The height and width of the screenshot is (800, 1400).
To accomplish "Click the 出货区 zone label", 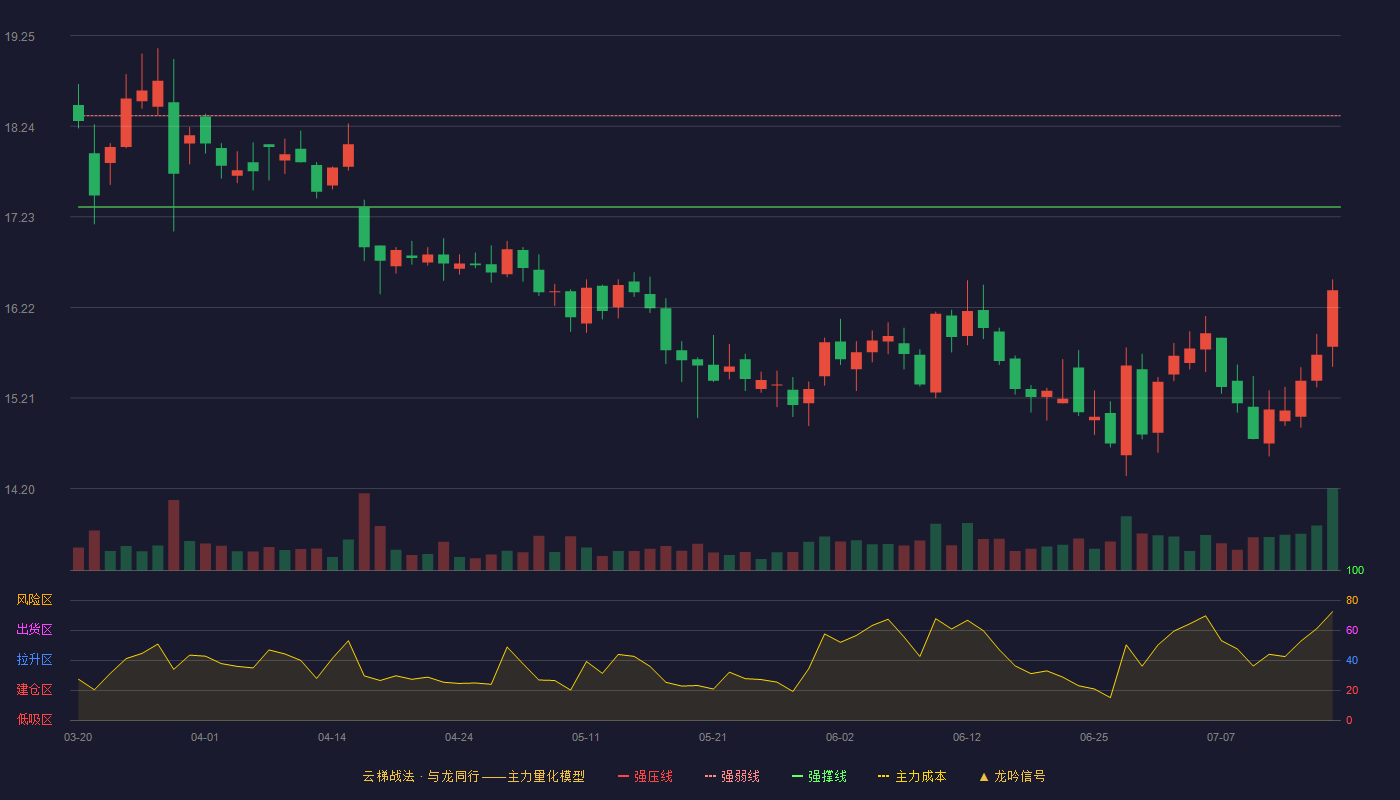I will (x=34, y=630).
